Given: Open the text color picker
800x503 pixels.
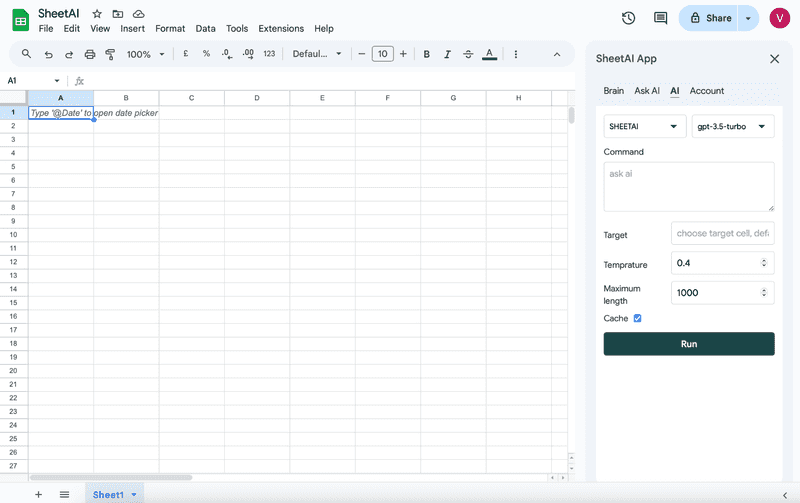Looking at the screenshot, I should (x=489, y=54).
